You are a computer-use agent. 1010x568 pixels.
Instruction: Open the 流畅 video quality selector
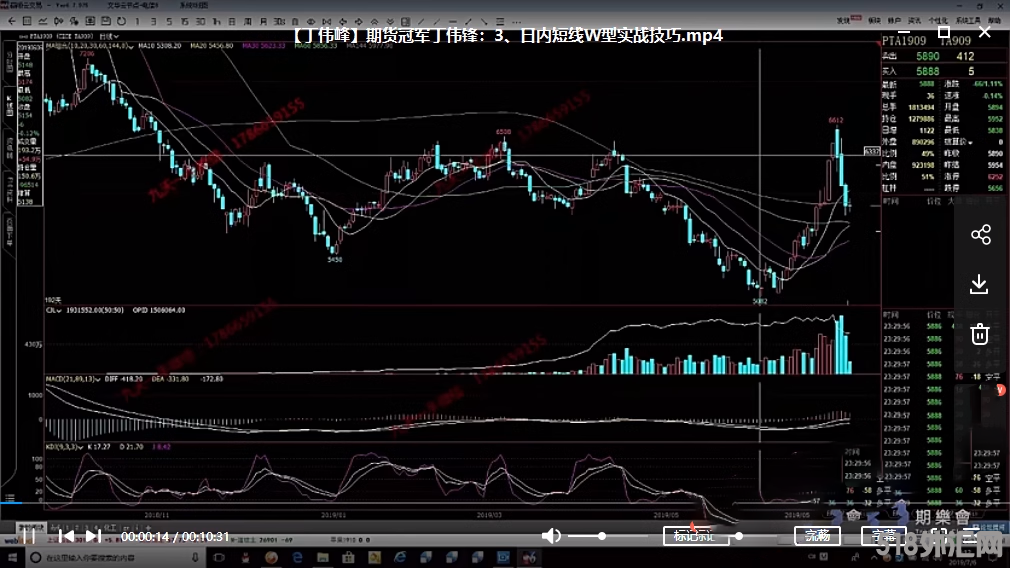click(x=817, y=536)
